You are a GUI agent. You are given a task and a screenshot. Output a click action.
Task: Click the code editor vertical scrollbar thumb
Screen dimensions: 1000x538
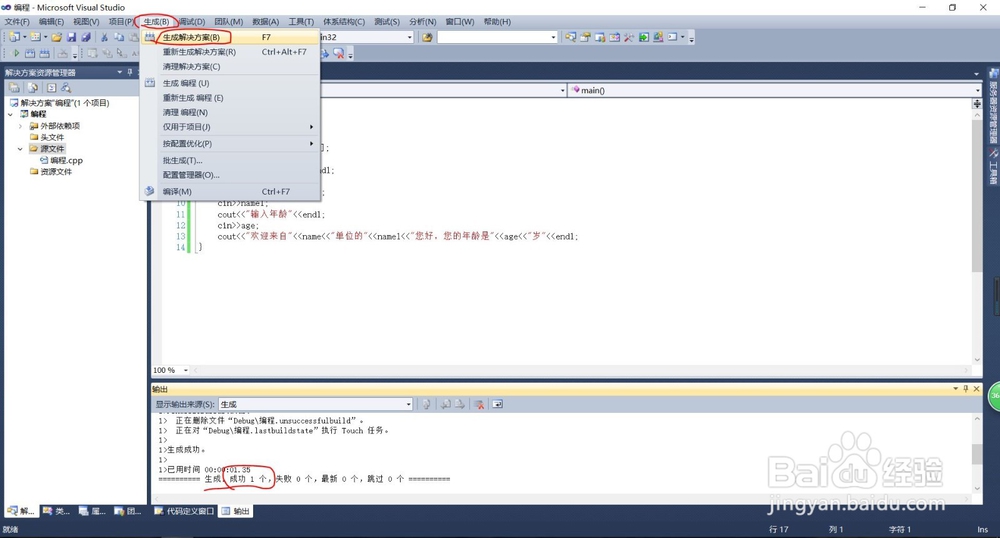coord(976,194)
